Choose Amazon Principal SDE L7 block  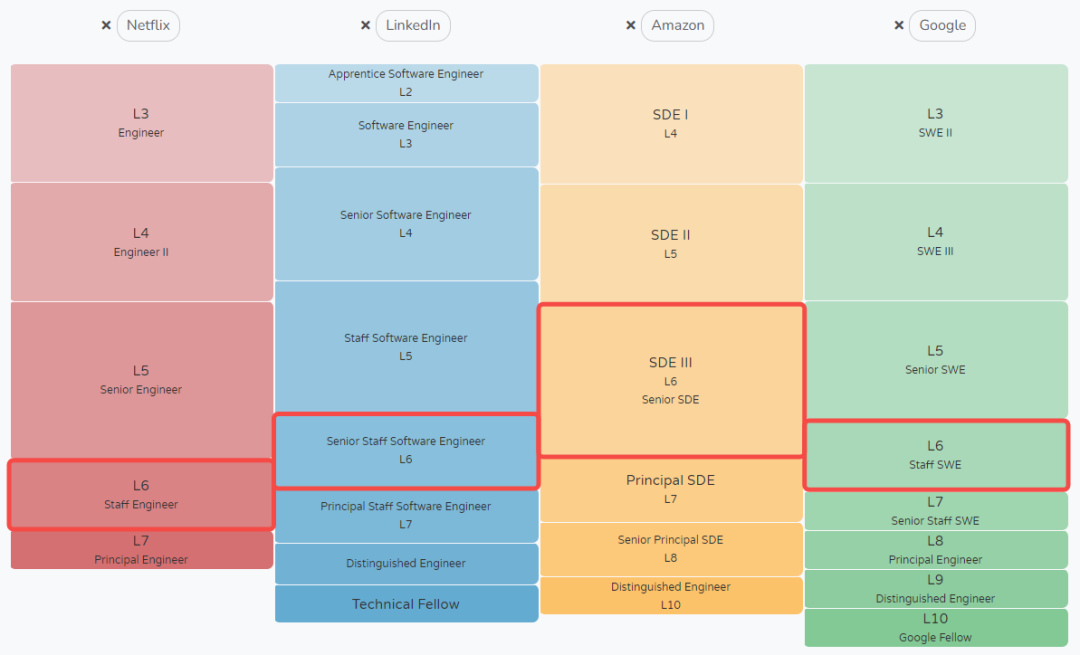[x=672, y=490]
